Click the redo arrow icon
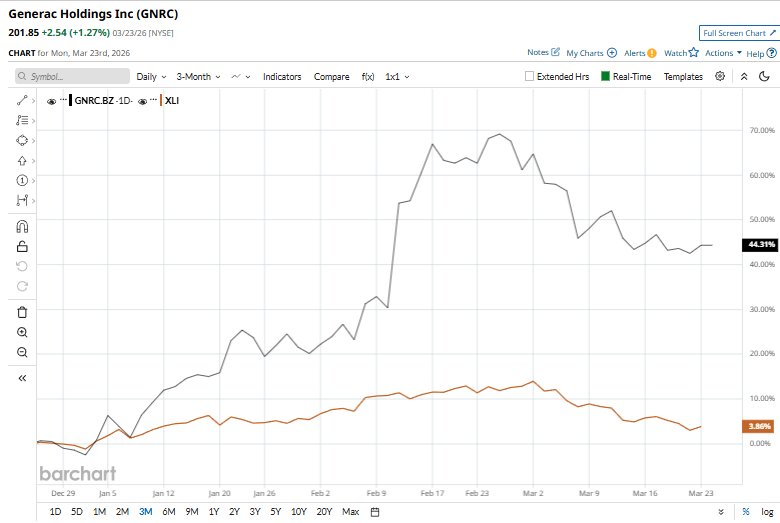The height and width of the screenshot is (523, 780). [22, 286]
